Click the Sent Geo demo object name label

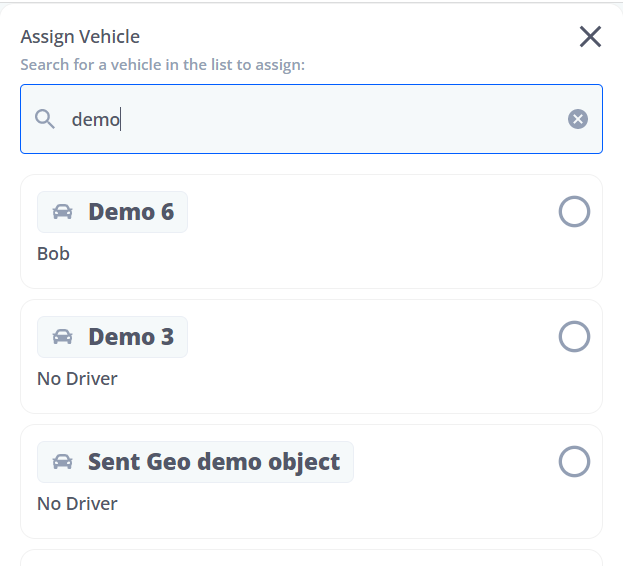pyautogui.click(x=214, y=462)
